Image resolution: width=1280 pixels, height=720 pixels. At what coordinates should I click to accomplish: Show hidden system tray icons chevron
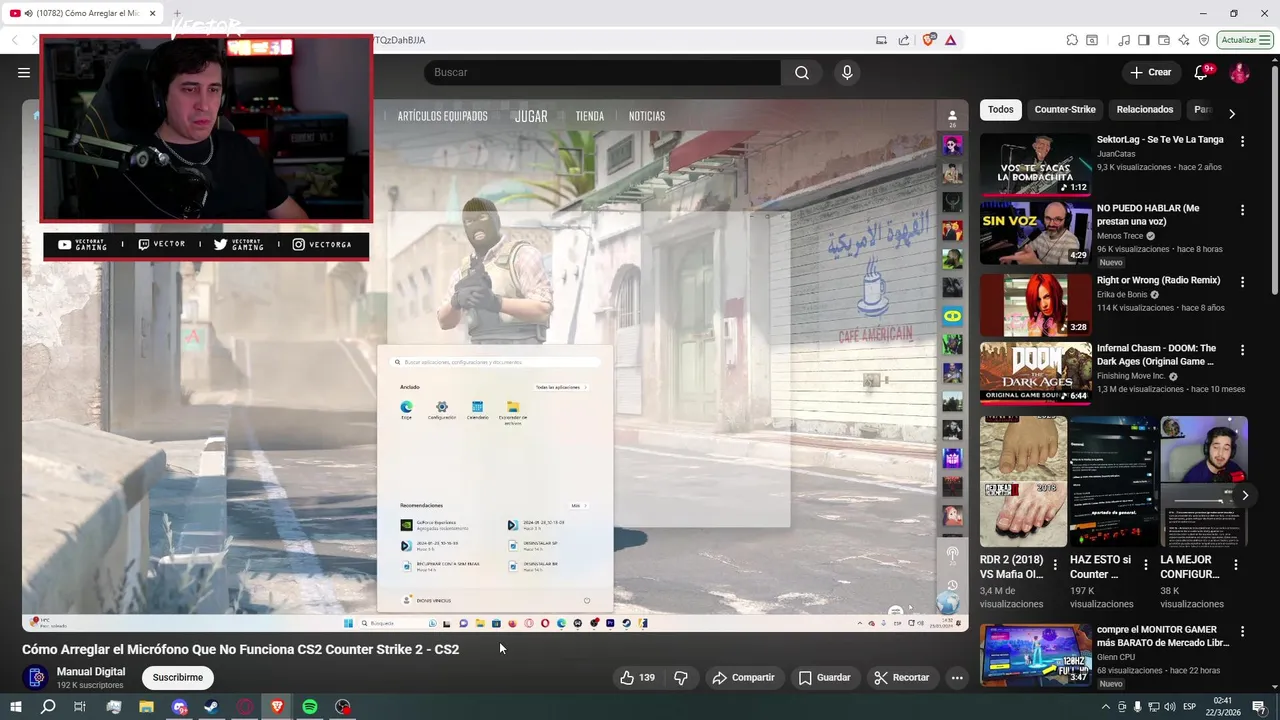point(1106,707)
